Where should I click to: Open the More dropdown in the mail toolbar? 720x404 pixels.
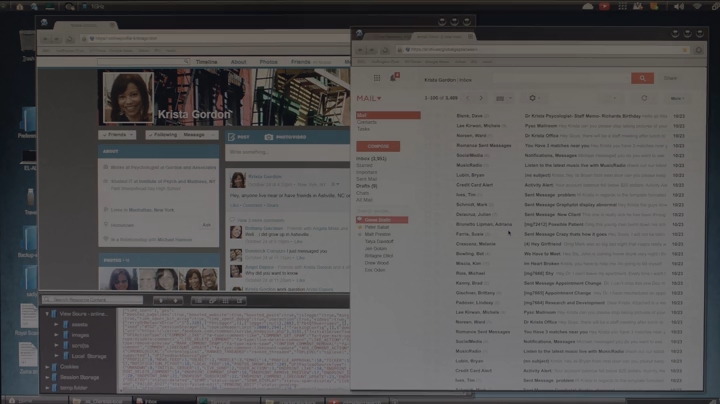(x=677, y=98)
